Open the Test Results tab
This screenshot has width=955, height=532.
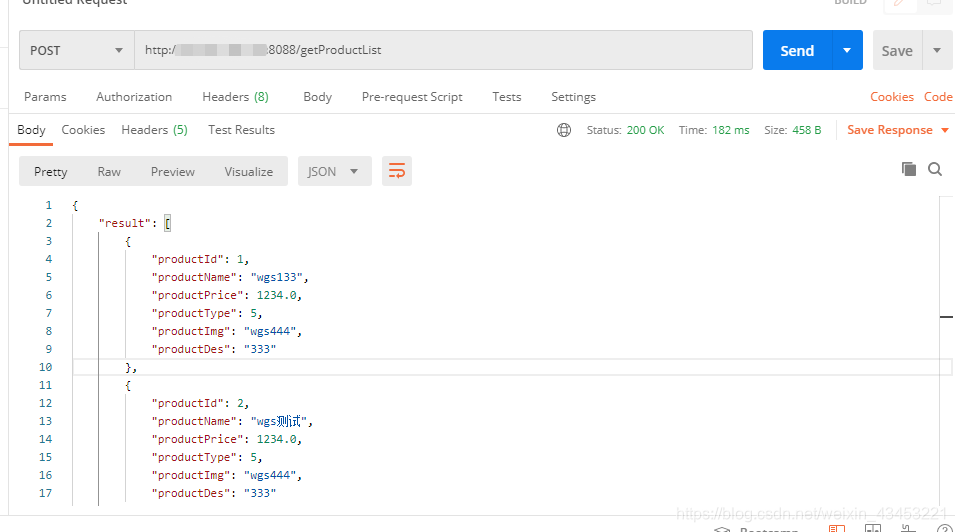241,130
